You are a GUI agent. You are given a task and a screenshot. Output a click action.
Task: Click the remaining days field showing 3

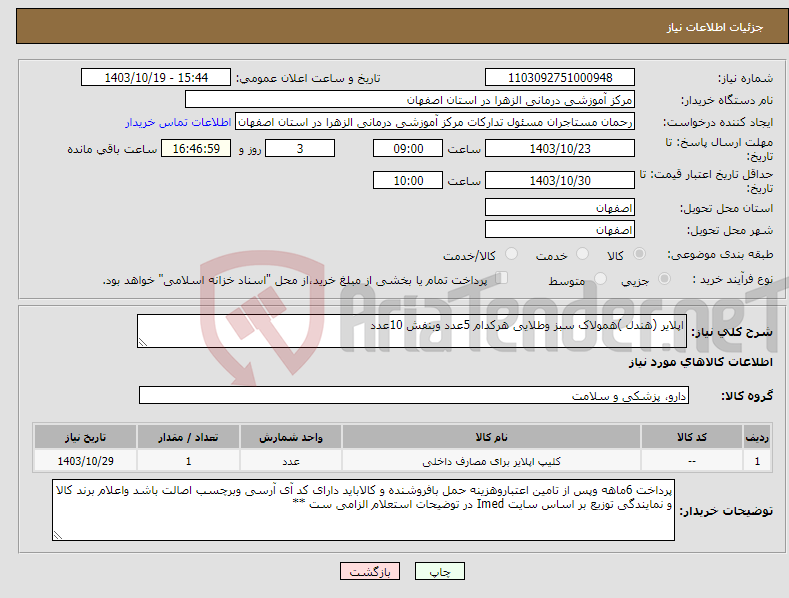point(300,148)
